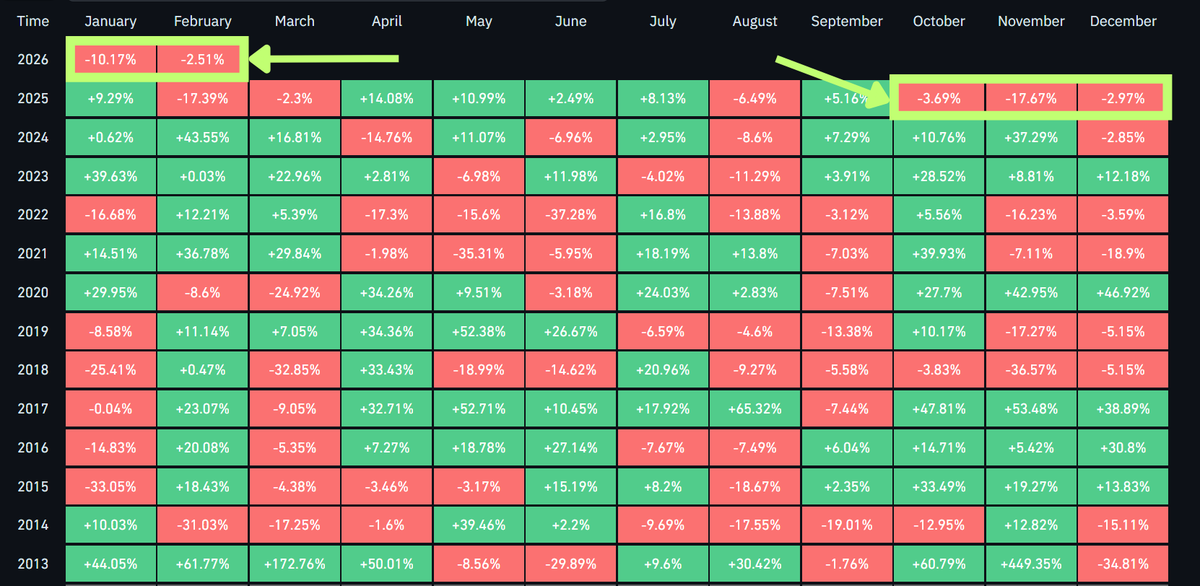The width and height of the screenshot is (1200, 586).
Task: Select the 2022 row label
Action: [x=33, y=214]
